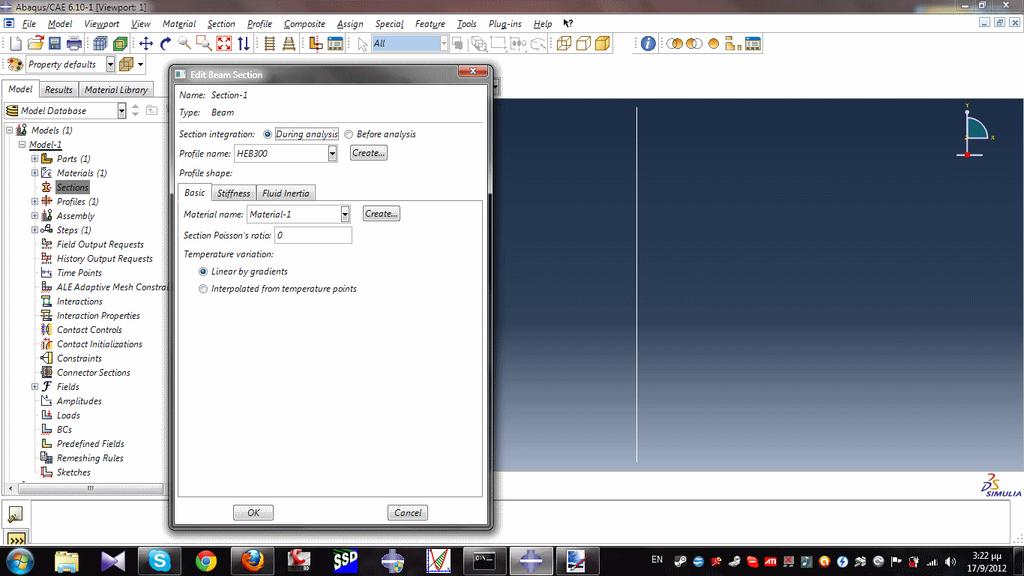Click the Replace Selected display group icon
Screen dimensions: 1024x576
pos(675,44)
